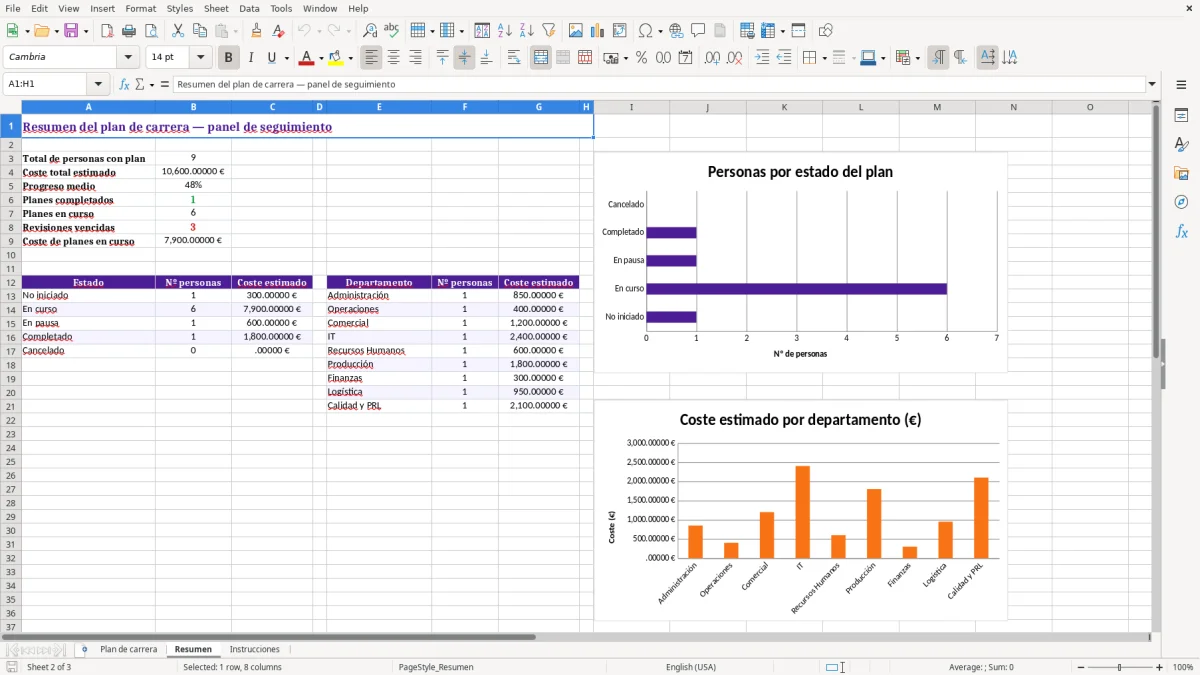Toggle Bold formatting

(x=229, y=58)
